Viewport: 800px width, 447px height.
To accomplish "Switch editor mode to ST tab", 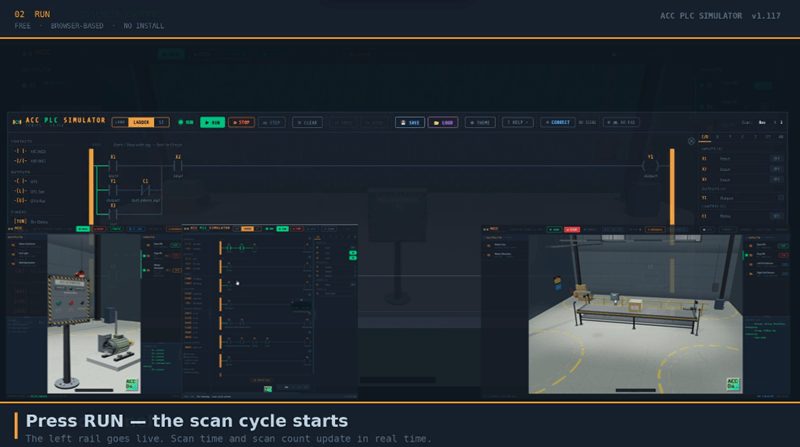I will coord(161,122).
